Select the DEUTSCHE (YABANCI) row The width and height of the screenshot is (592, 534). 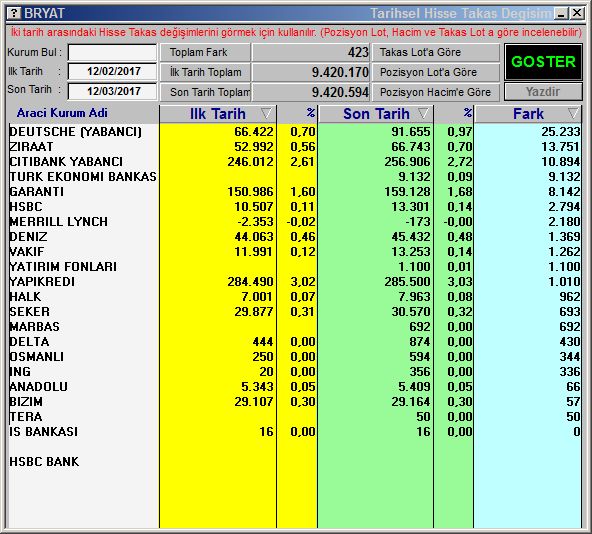[x=295, y=131]
